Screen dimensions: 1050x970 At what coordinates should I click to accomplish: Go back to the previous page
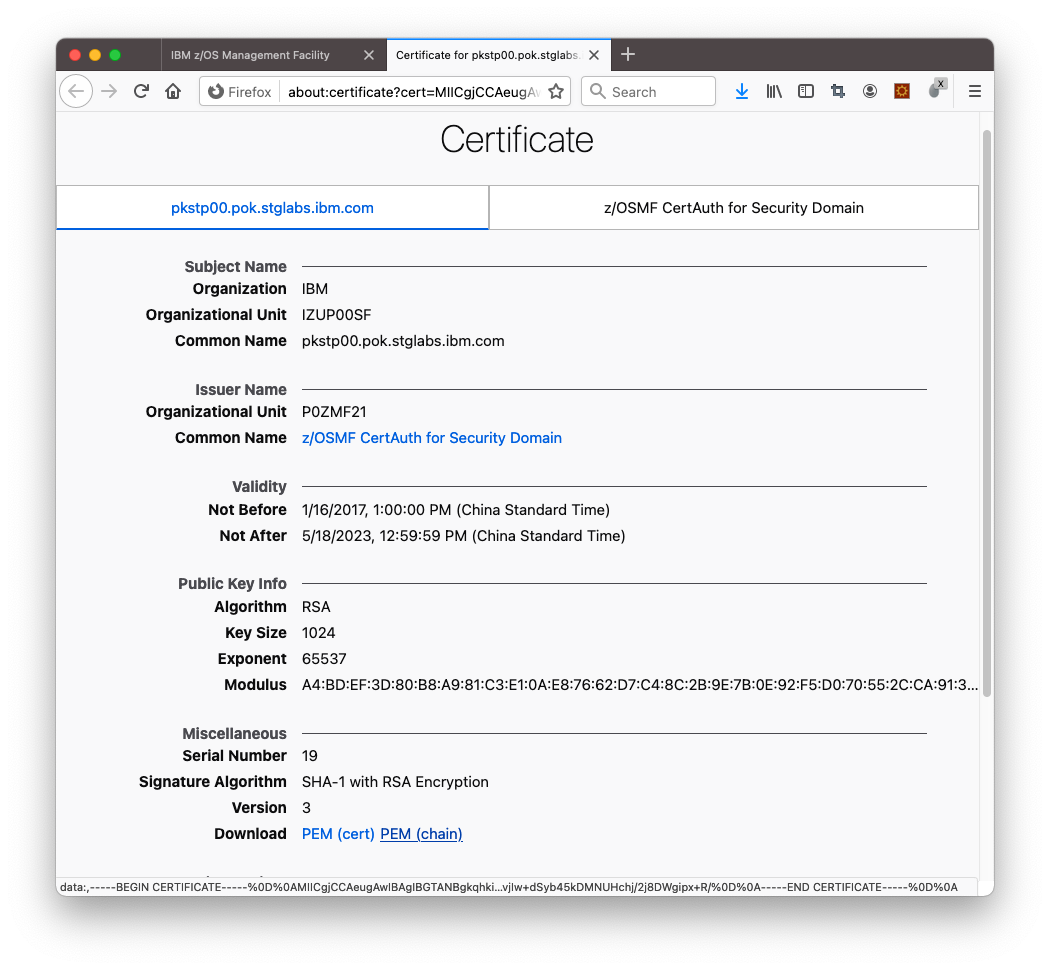[76, 91]
